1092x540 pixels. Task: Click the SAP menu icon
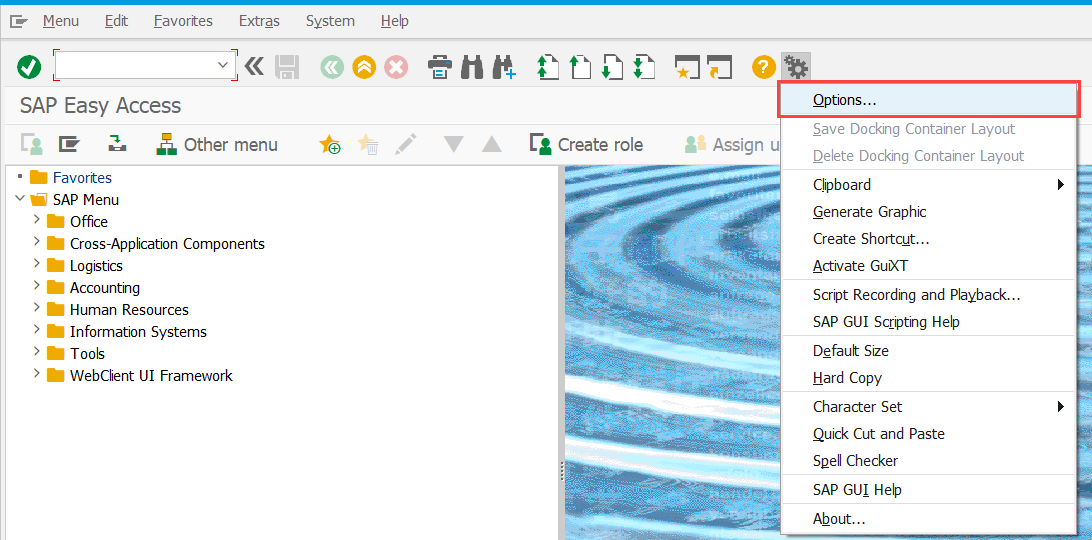69,144
